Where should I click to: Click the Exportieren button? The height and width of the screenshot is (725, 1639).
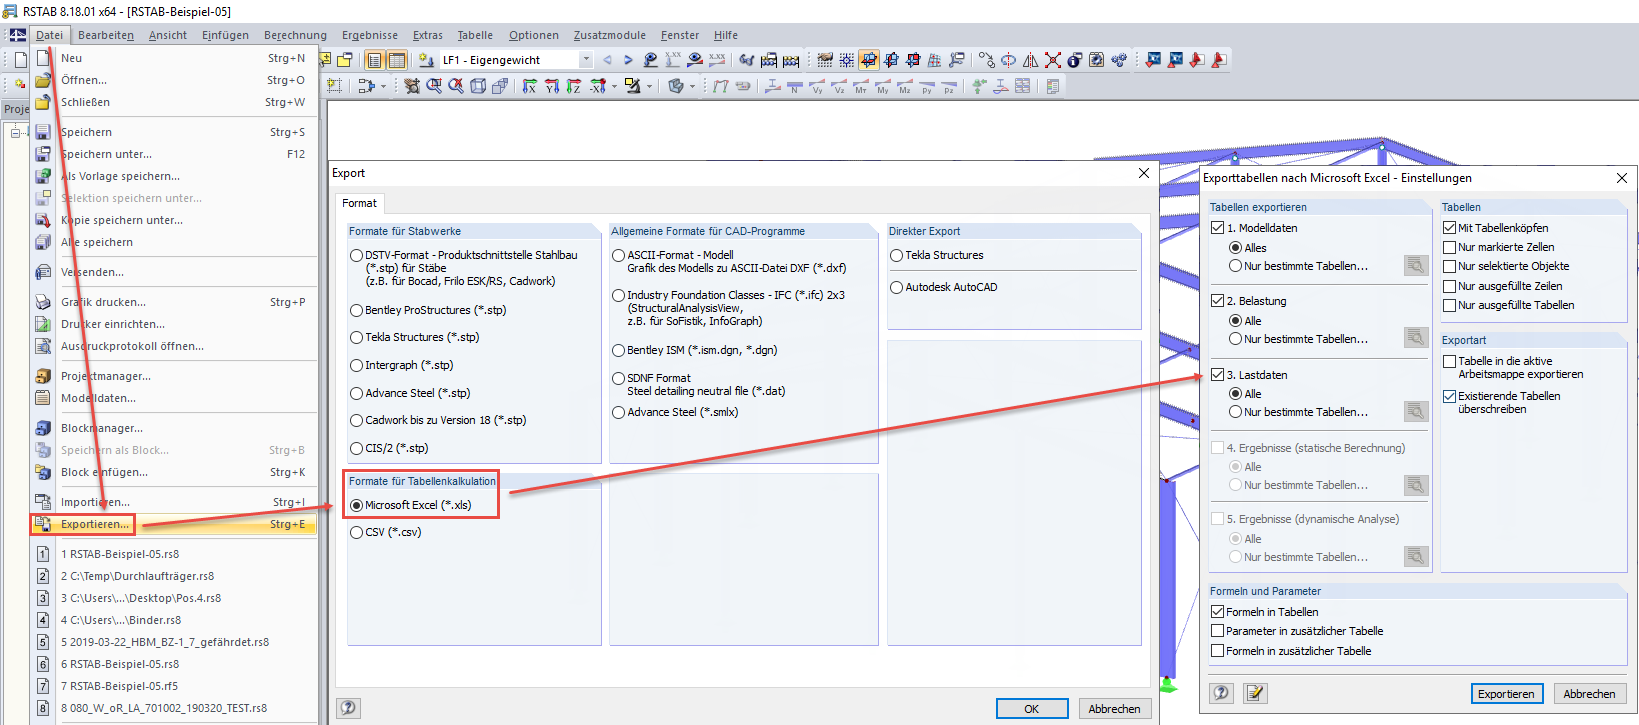point(1506,693)
